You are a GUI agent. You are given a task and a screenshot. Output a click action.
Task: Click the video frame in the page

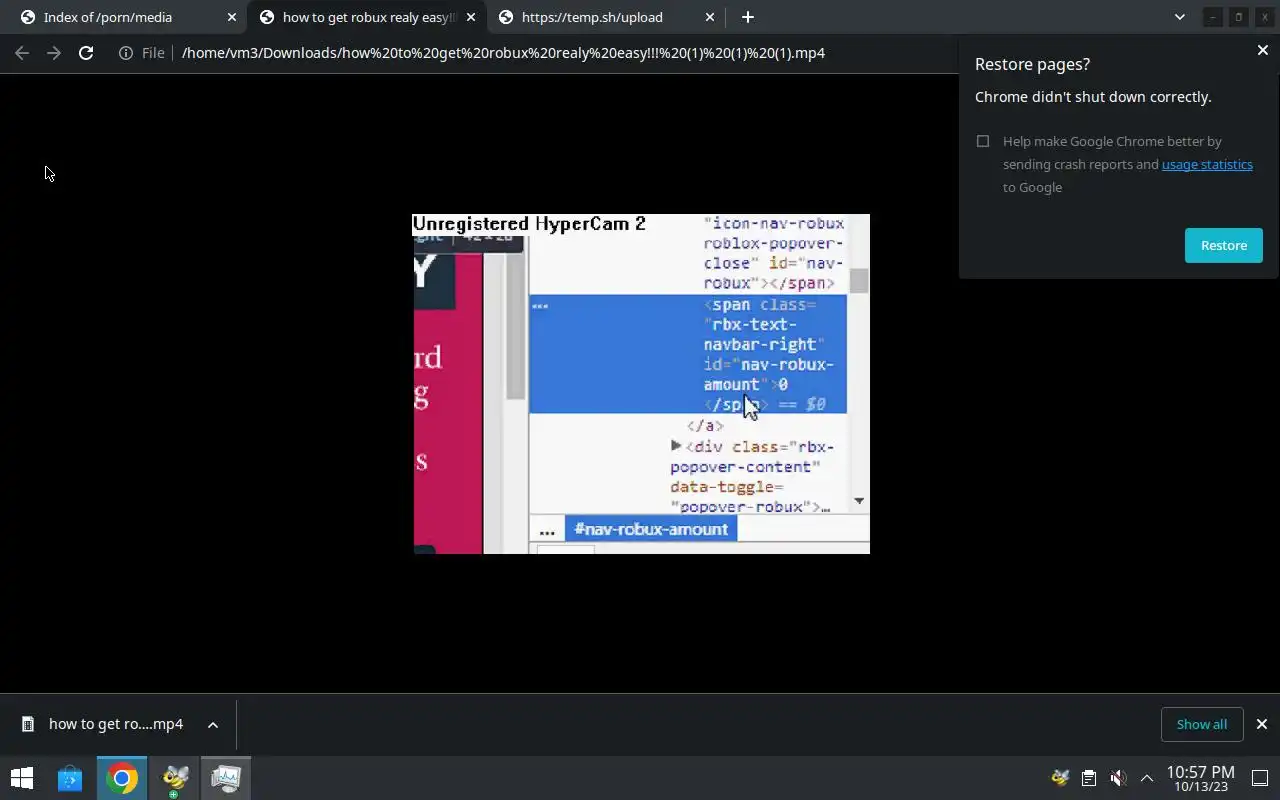642,384
